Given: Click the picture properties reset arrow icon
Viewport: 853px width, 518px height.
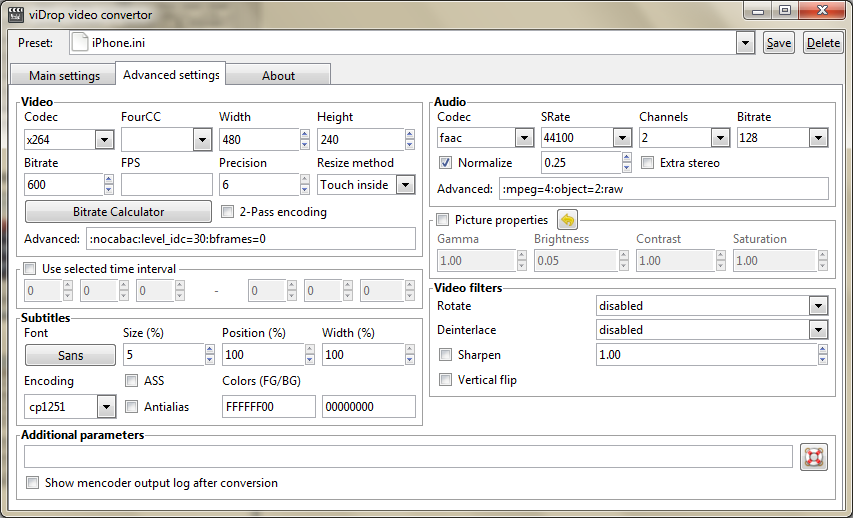Looking at the screenshot, I should click(567, 219).
